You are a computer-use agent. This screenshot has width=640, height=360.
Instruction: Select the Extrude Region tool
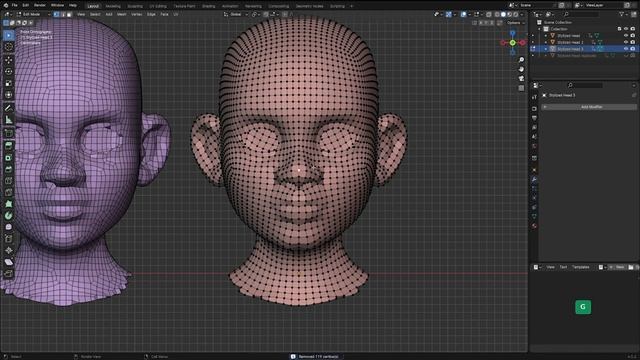tap(9, 146)
